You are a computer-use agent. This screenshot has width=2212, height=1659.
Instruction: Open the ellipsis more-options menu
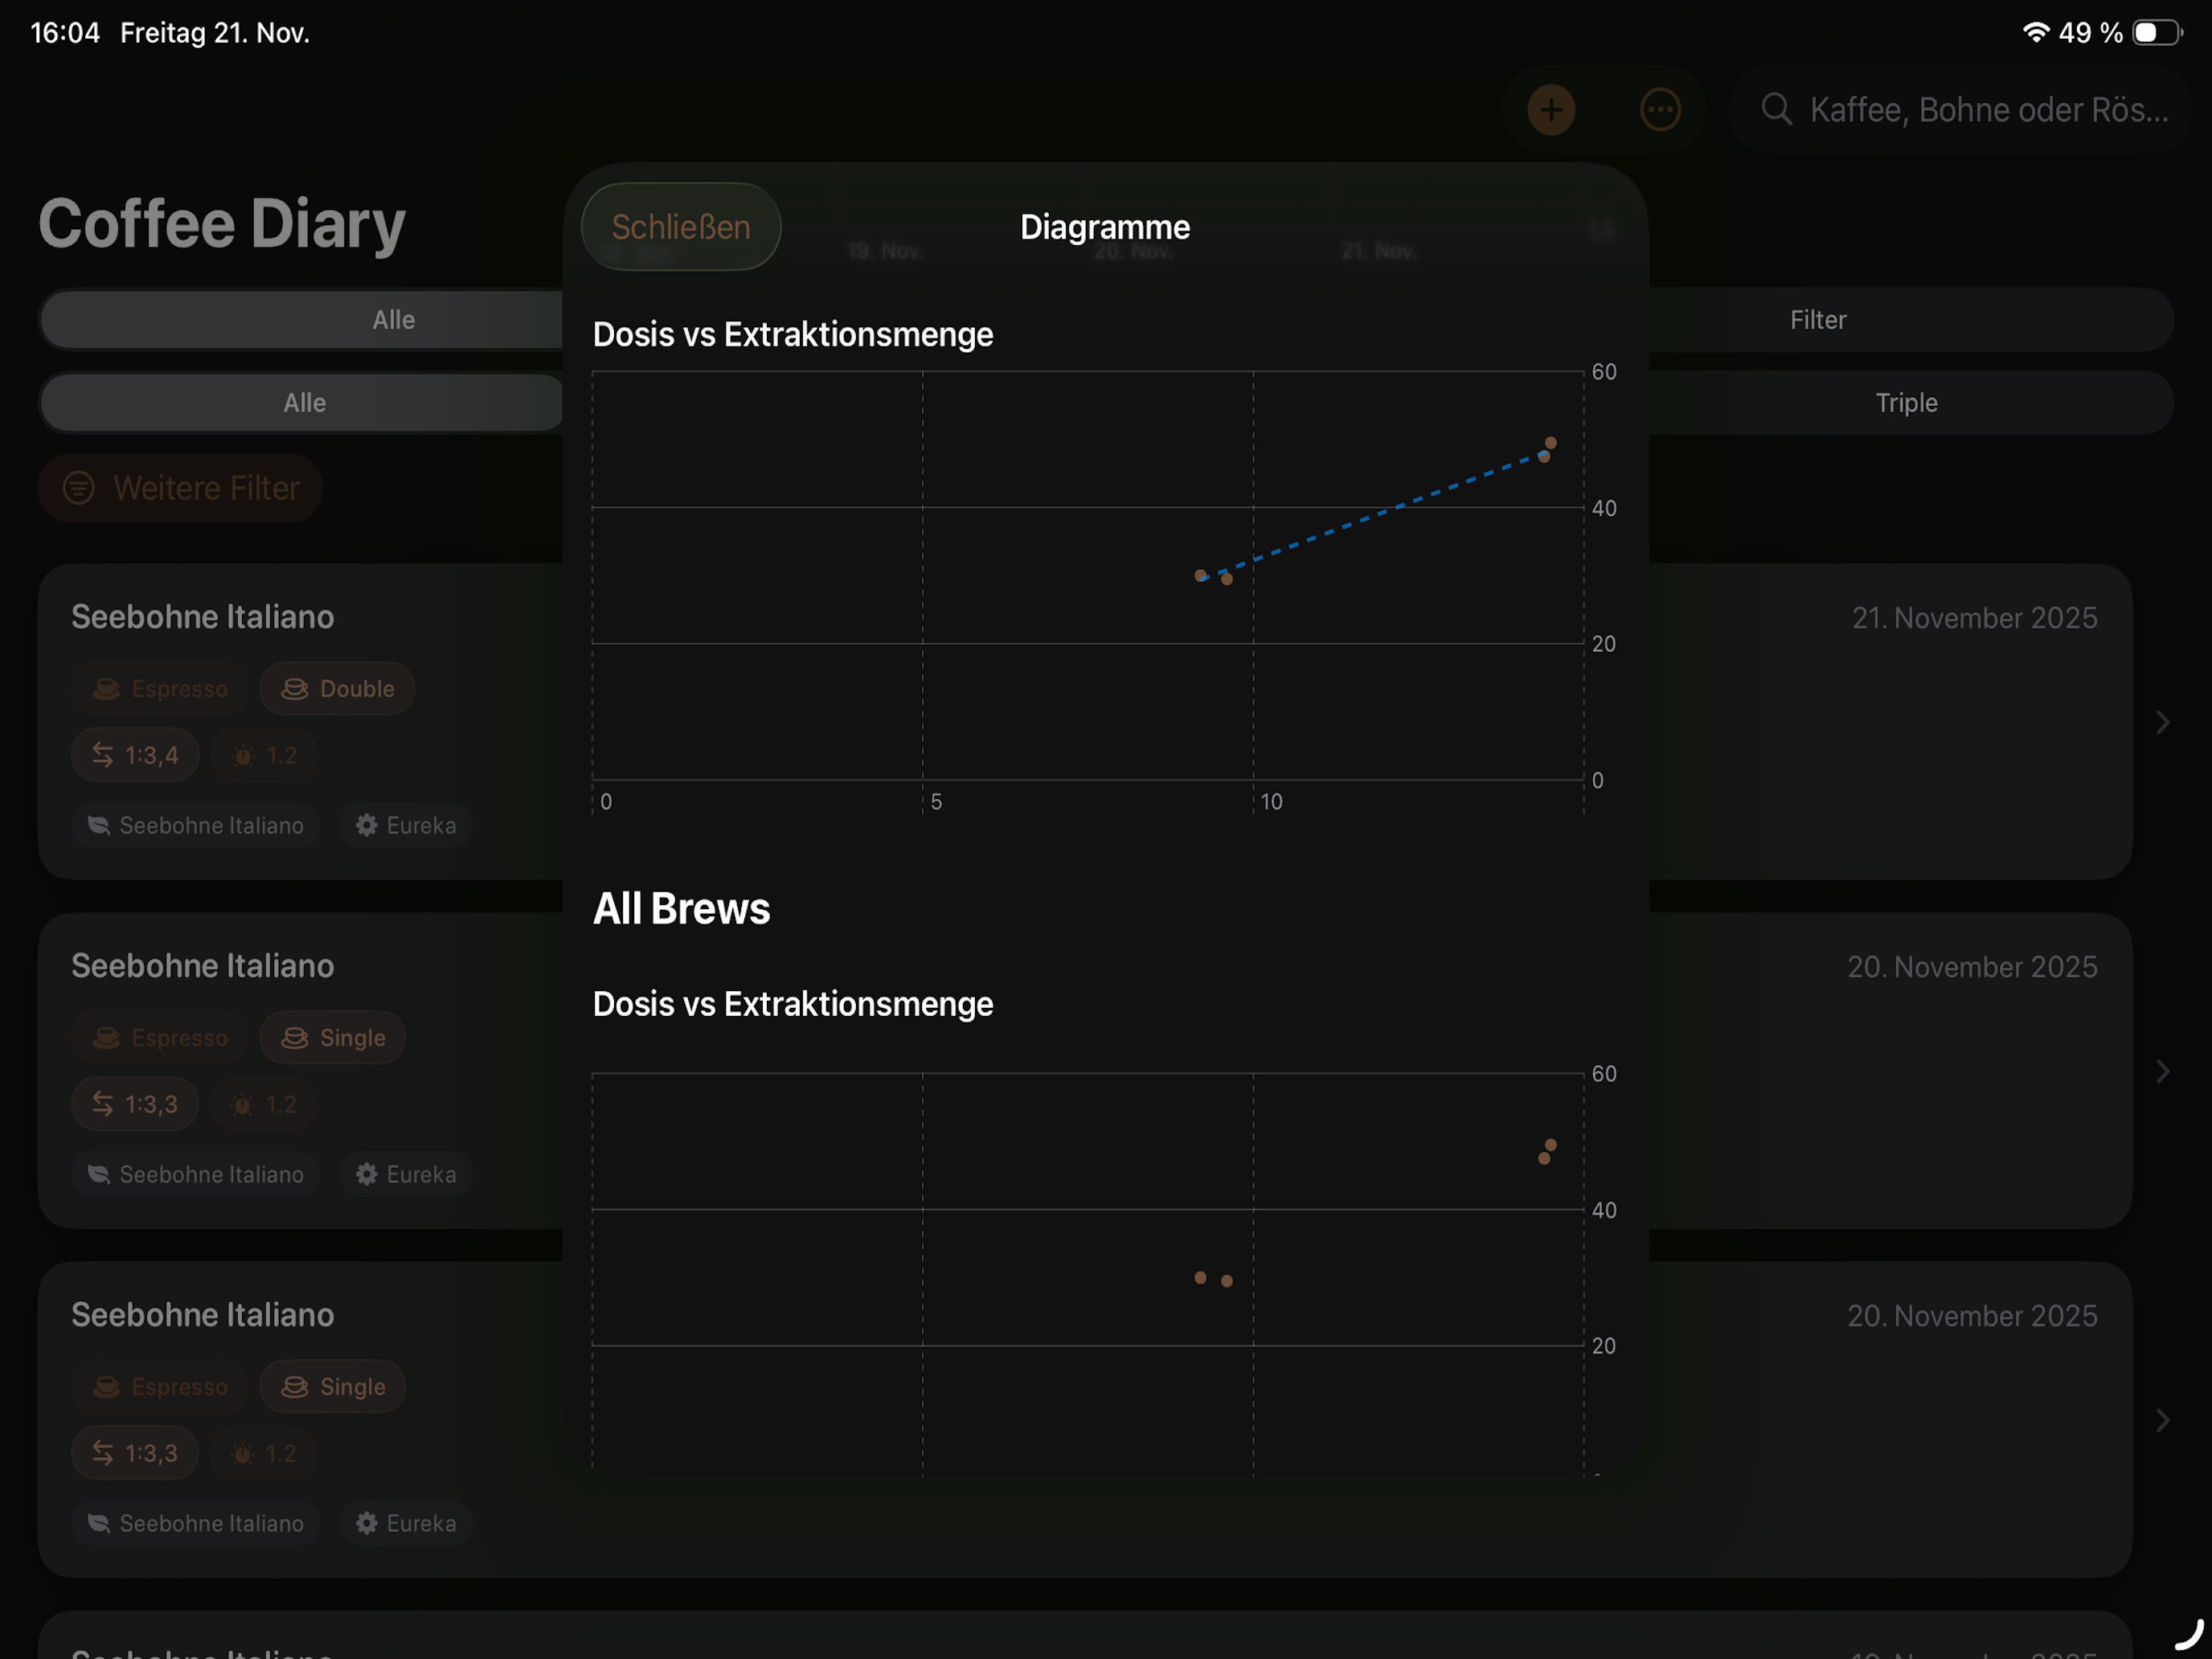(1660, 110)
